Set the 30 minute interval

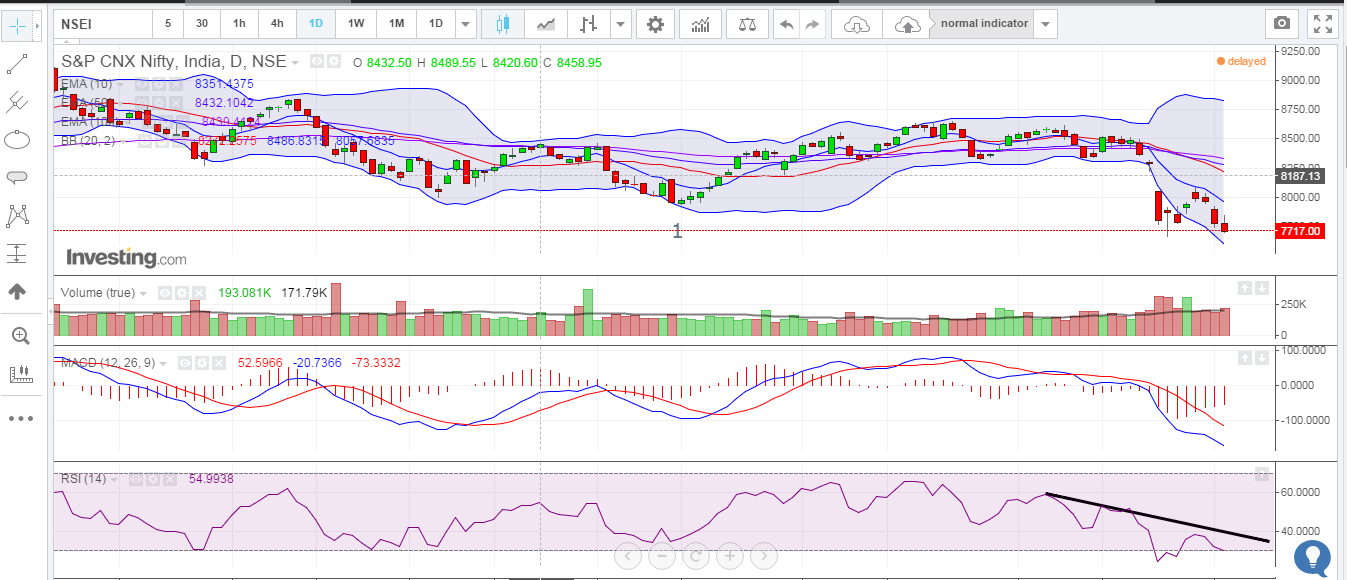point(203,23)
